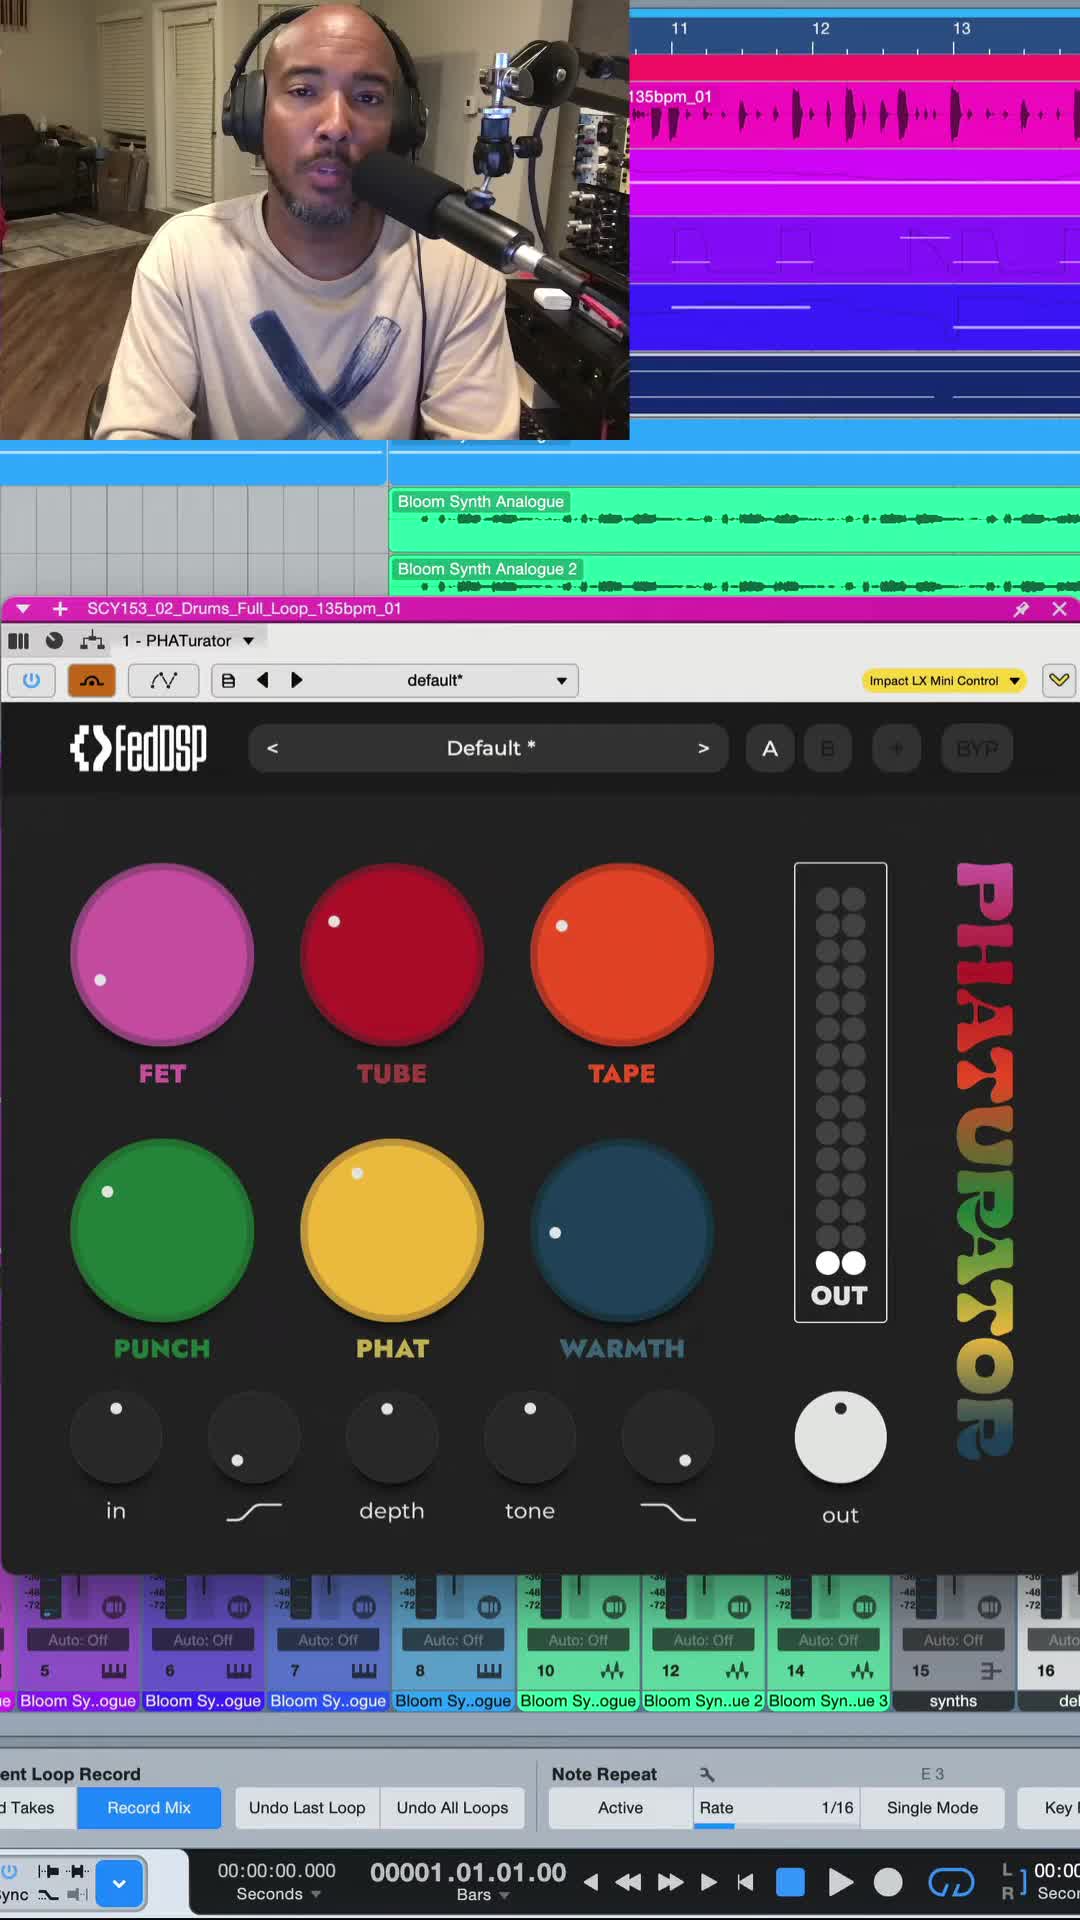This screenshot has height=1920, width=1080.
Task: Click the Record button in transport
Action: [888, 1883]
